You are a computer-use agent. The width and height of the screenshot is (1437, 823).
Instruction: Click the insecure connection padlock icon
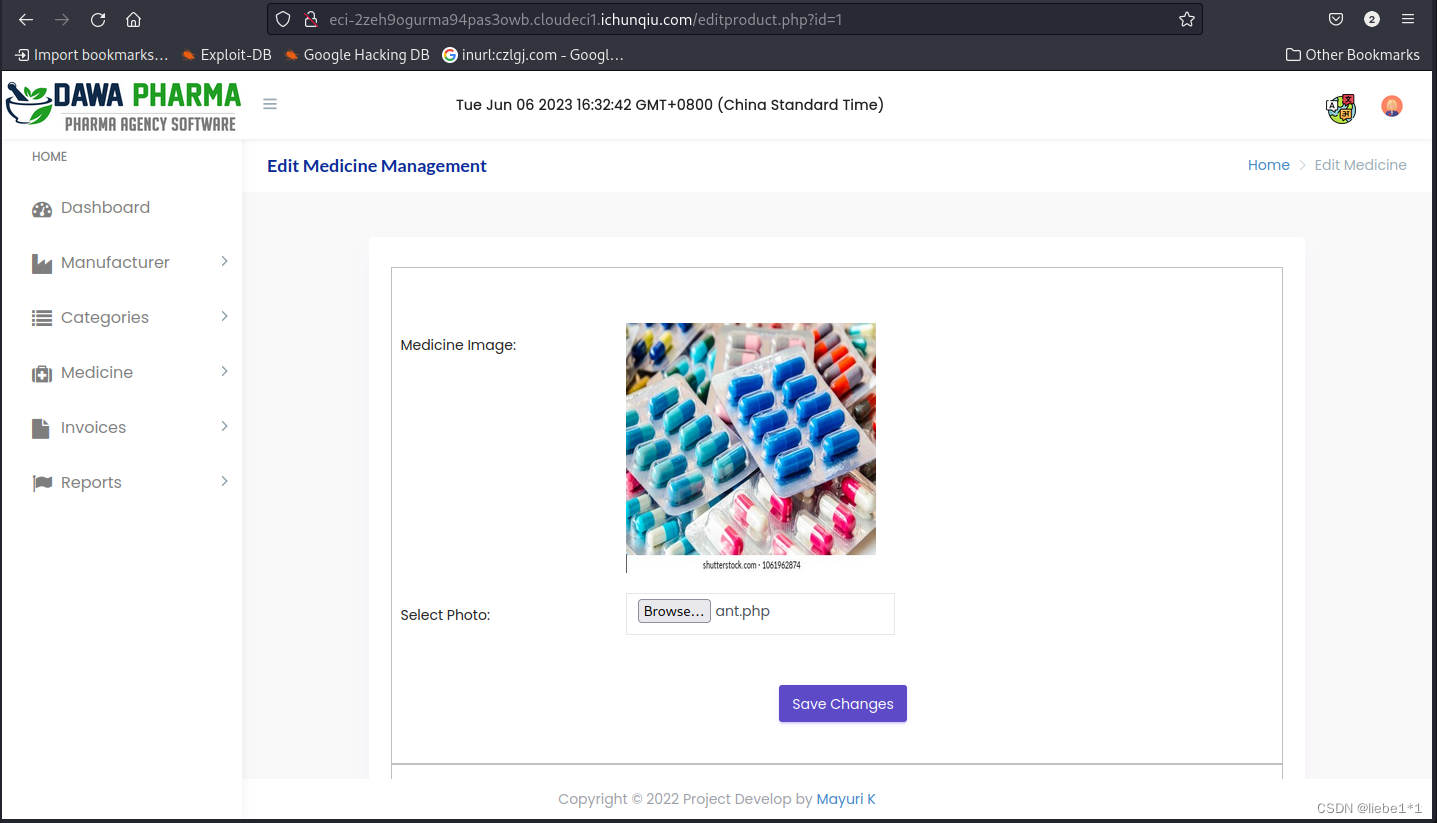pos(310,19)
